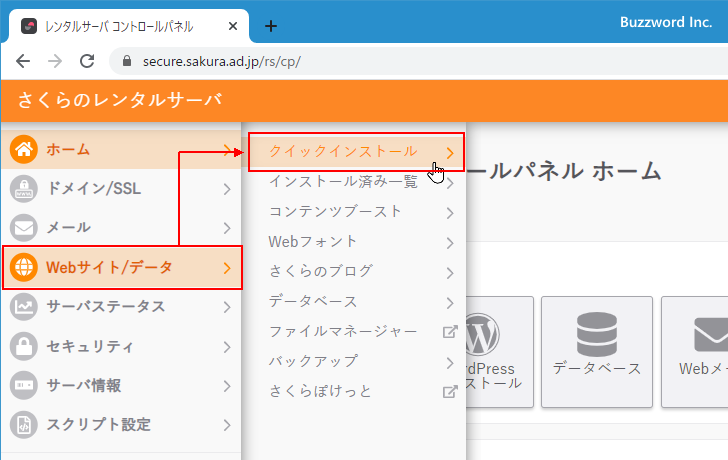Click the browser forward arrow
728x460 pixels.
click(55, 61)
